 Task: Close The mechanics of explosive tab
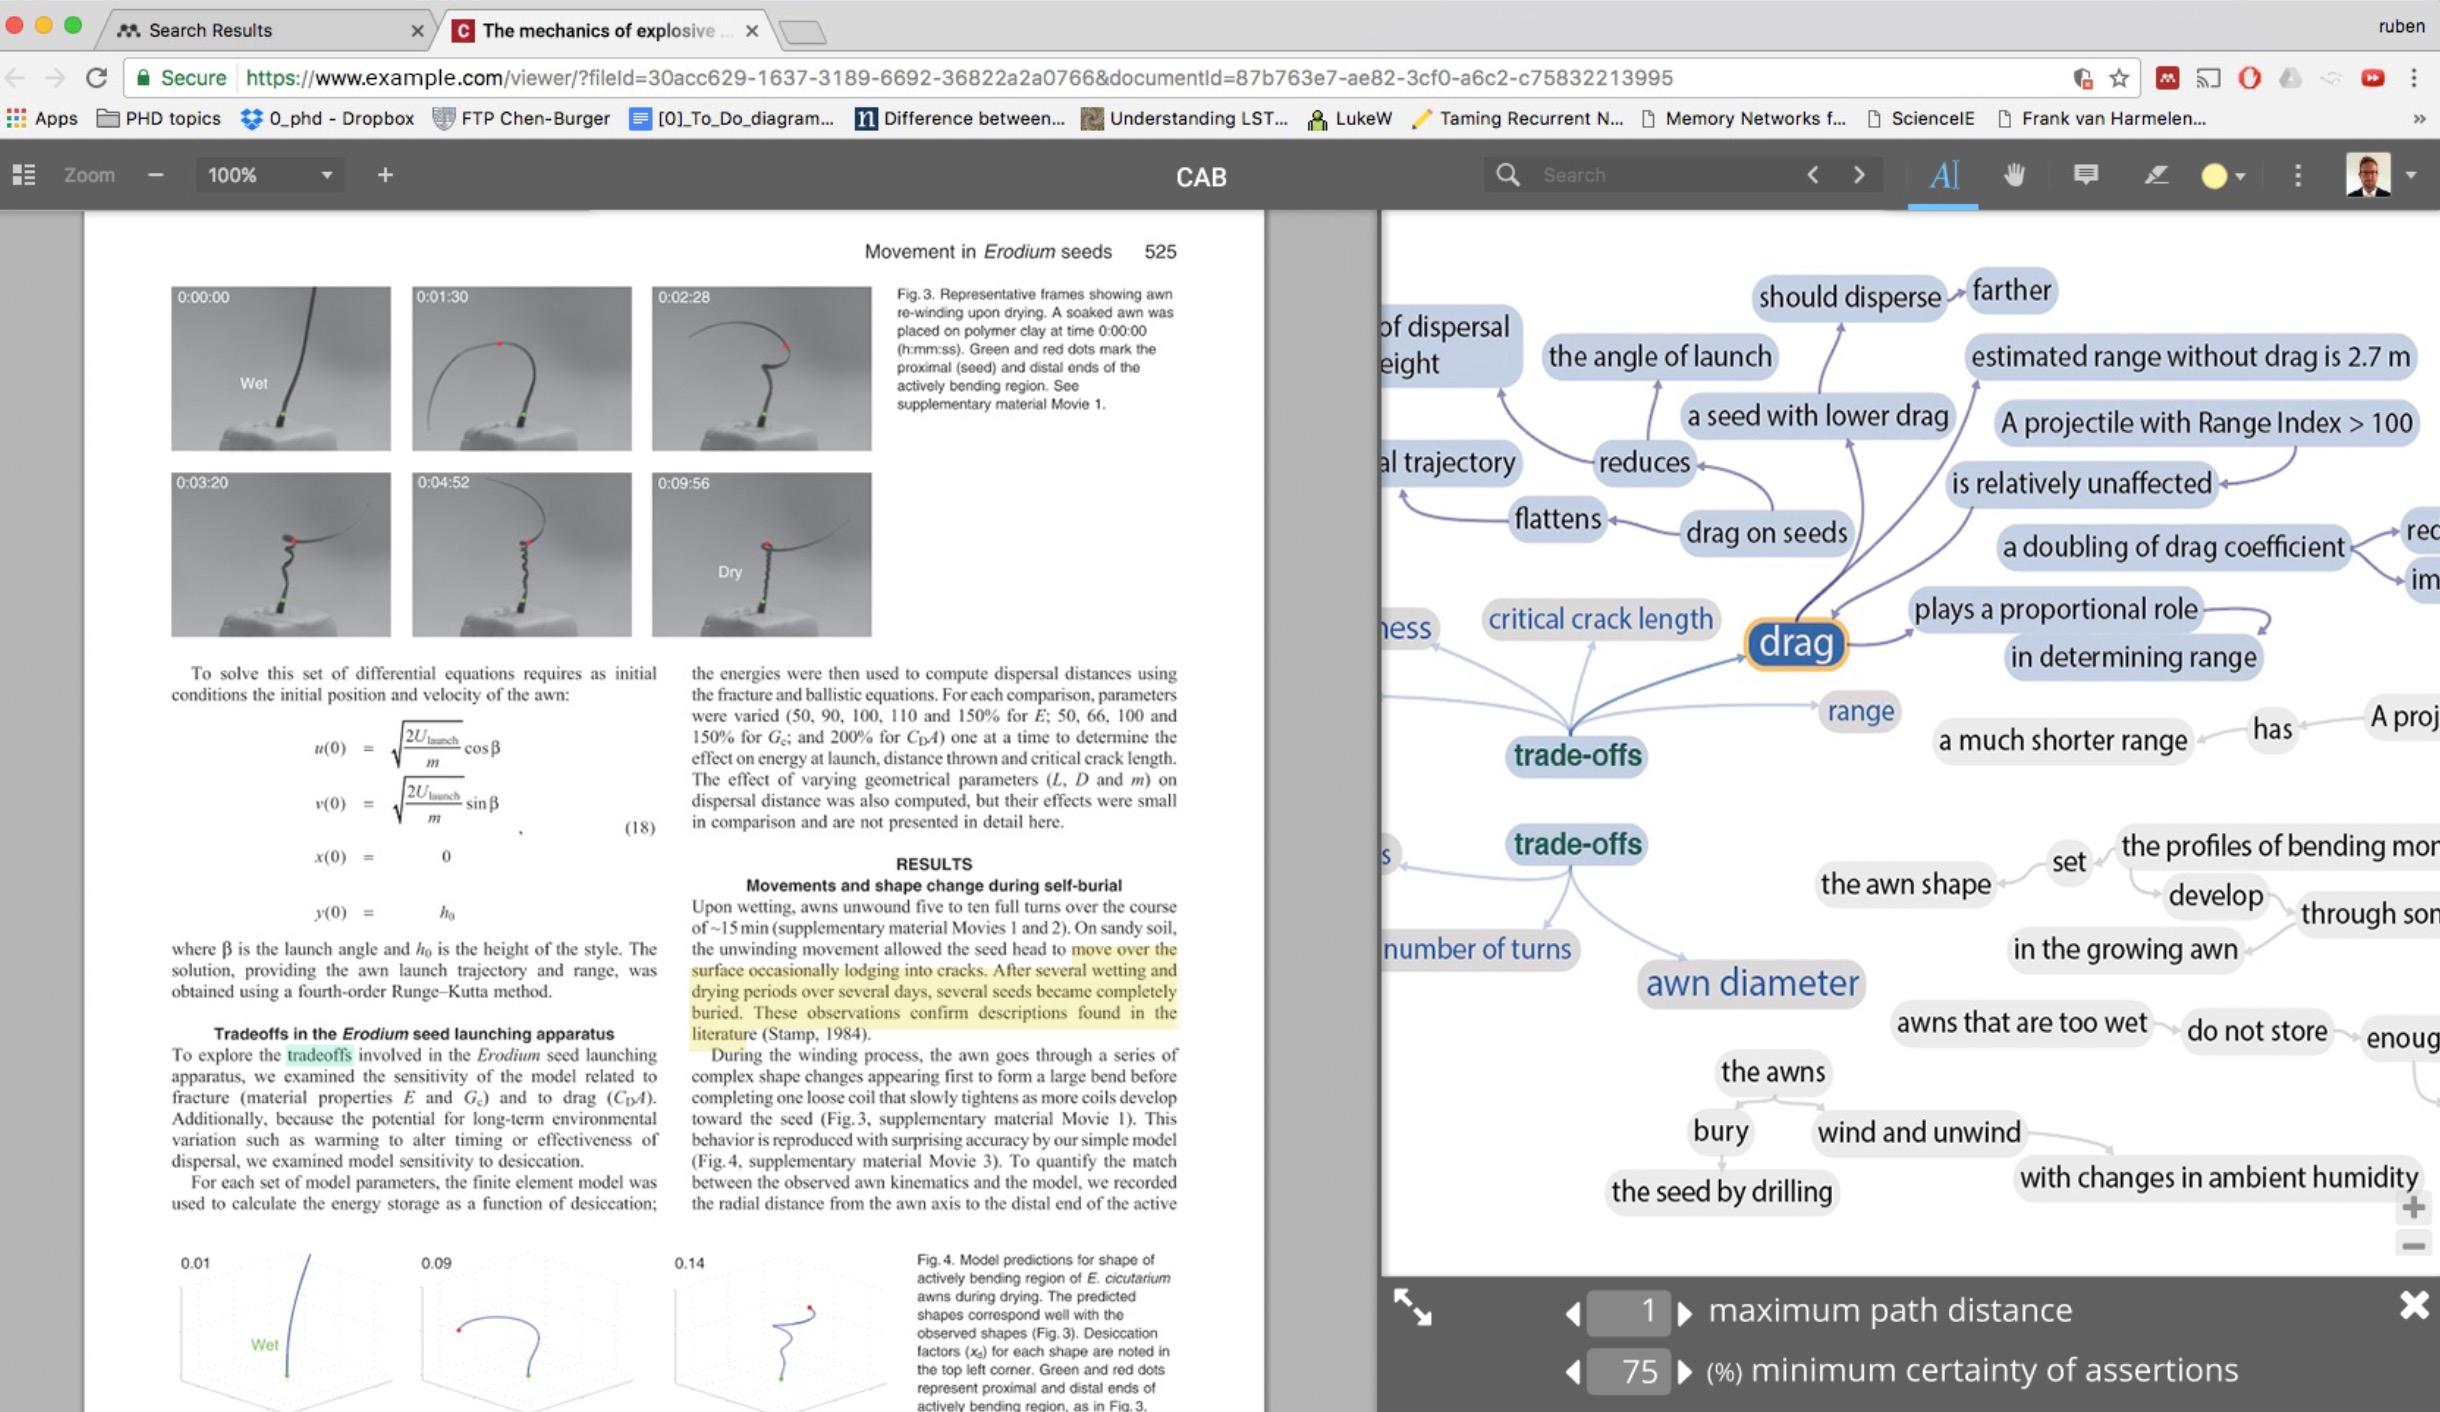pos(752,31)
